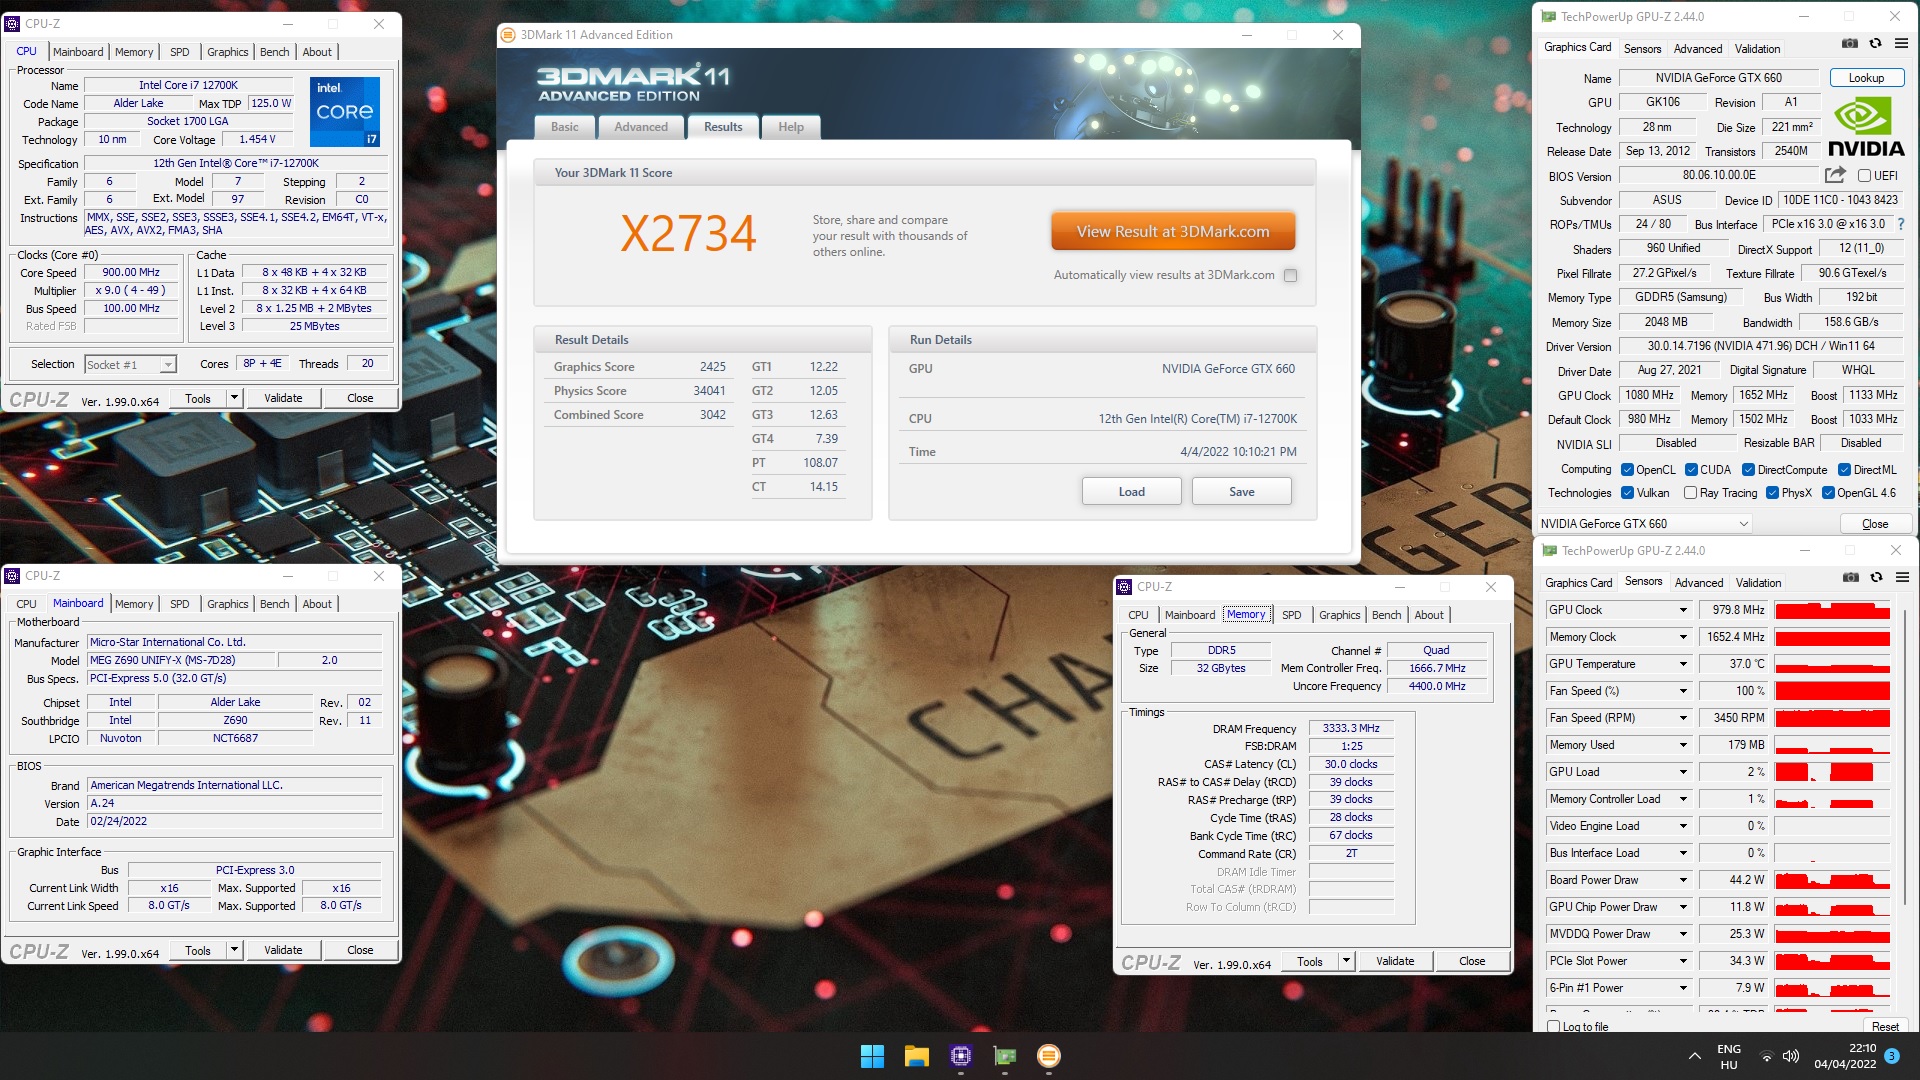Click the refresh icon in GPU-Z Sensors window
1920x1080 pixels.
coord(1877,577)
